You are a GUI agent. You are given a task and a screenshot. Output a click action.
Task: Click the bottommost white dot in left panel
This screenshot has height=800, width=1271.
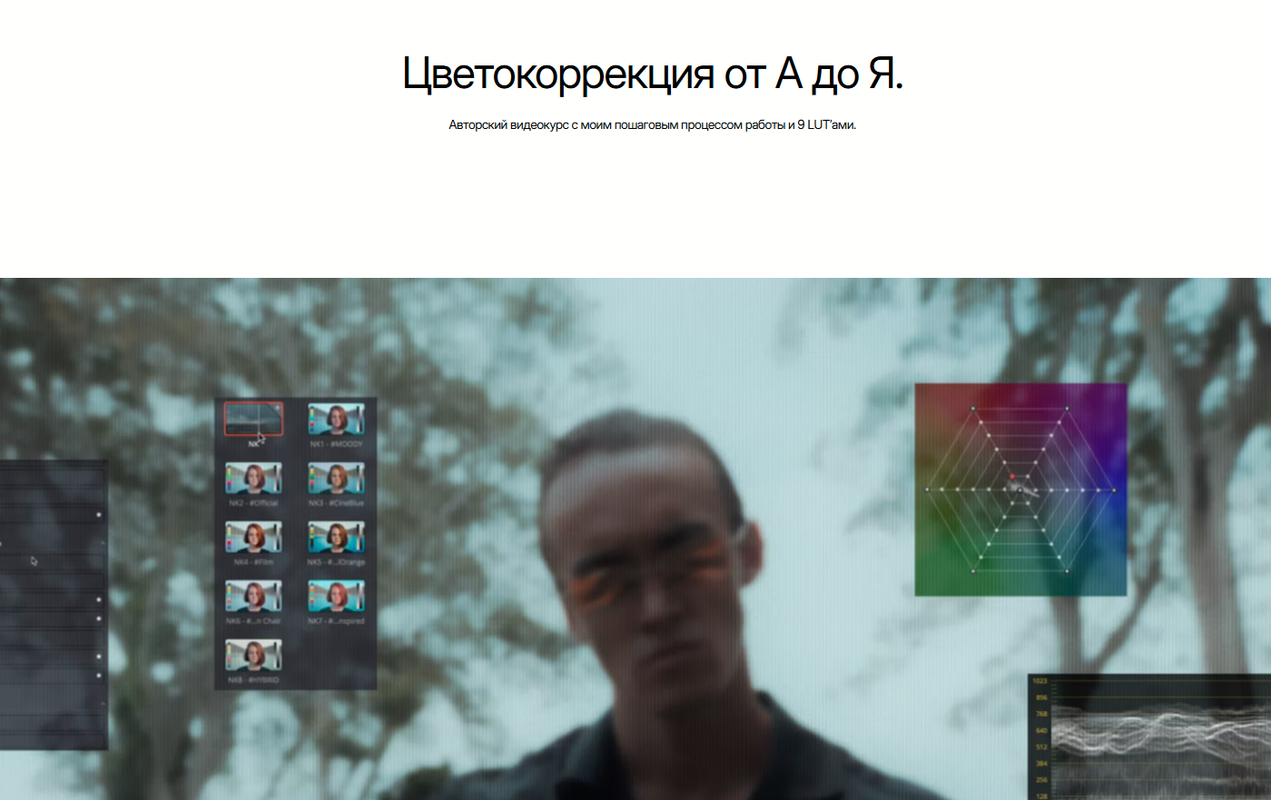[99, 676]
